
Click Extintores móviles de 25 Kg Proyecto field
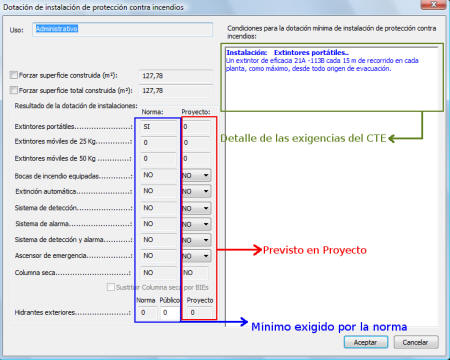click(x=196, y=143)
